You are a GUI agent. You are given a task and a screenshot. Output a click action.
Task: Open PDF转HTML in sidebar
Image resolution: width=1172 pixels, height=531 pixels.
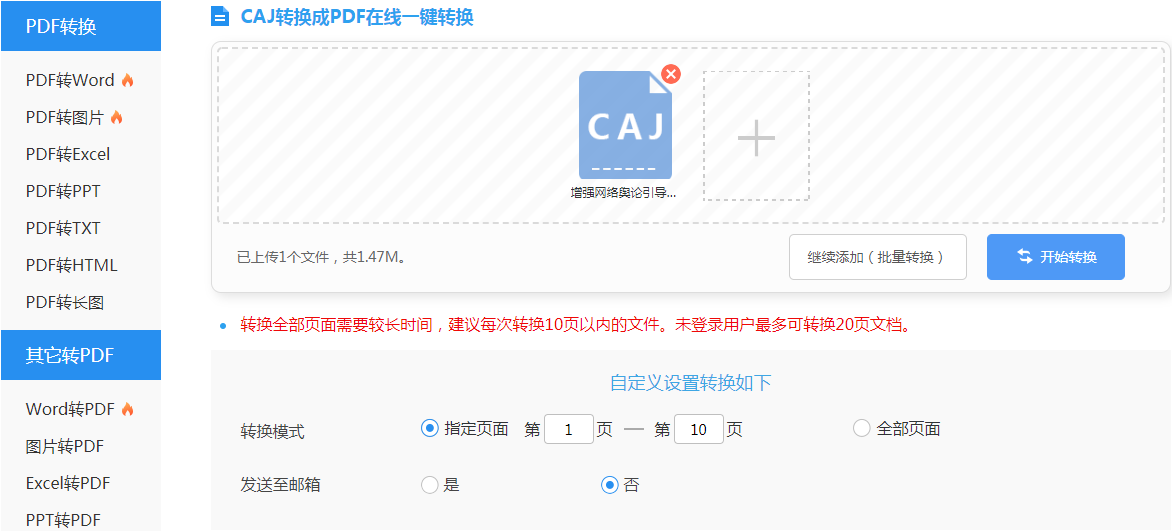tap(71, 266)
